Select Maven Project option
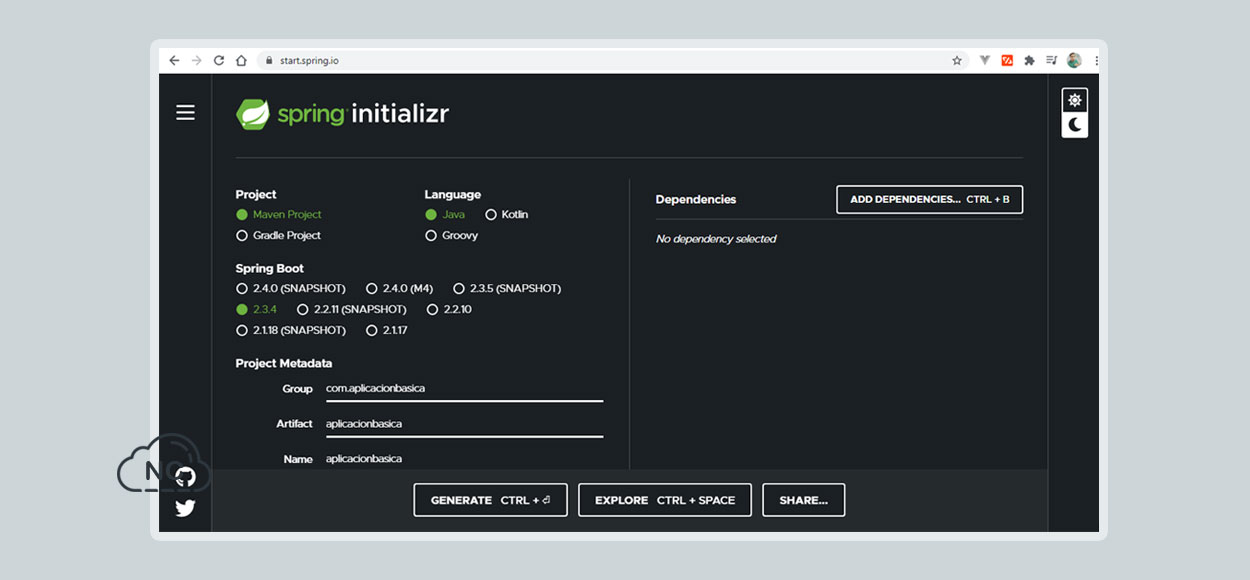This screenshot has width=1250, height=580. point(279,215)
